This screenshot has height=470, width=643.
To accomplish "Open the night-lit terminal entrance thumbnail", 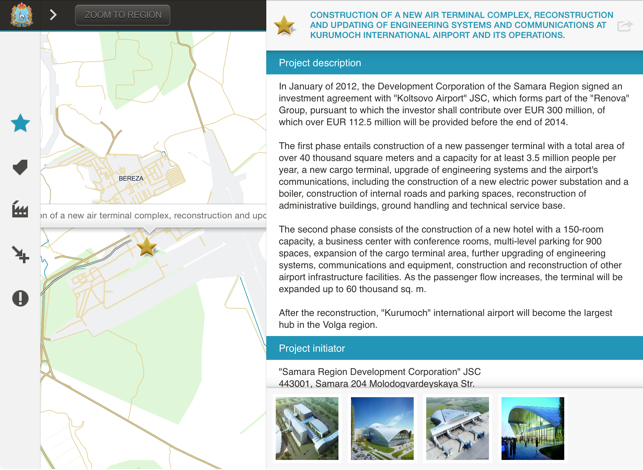I will 533,428.
